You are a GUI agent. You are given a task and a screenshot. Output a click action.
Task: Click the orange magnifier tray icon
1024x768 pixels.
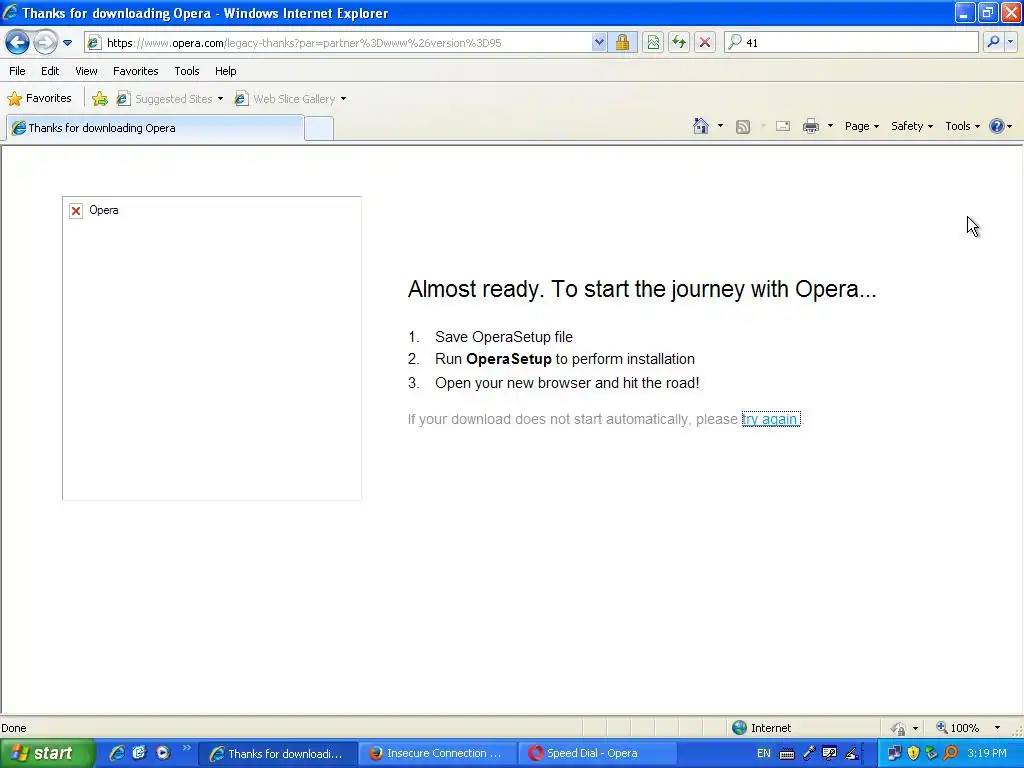(x=950, y=753)
